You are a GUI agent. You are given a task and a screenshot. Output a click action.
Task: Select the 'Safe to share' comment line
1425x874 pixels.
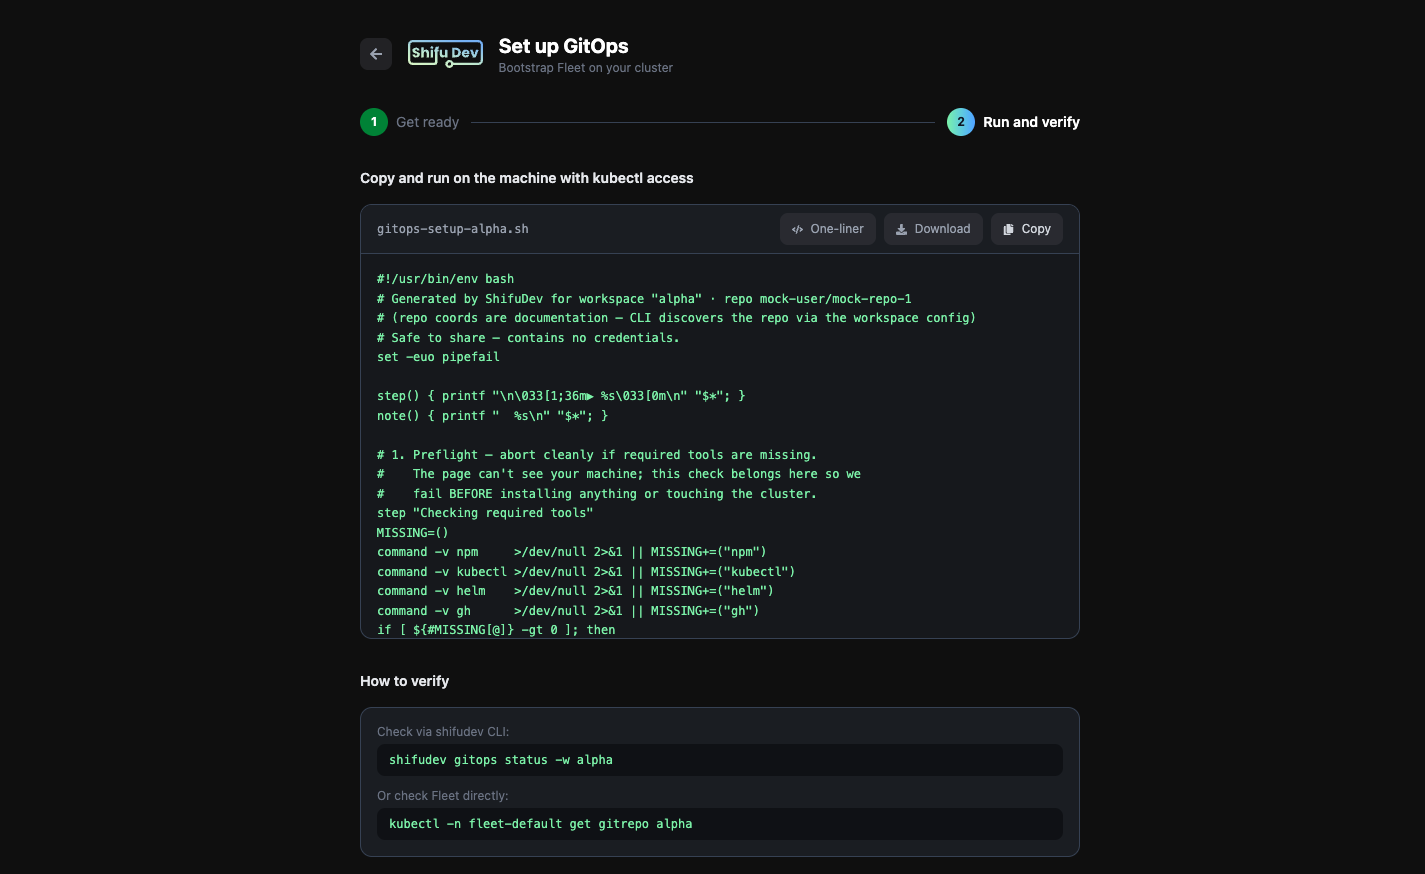pyautogui.click(x=528, y=338)
